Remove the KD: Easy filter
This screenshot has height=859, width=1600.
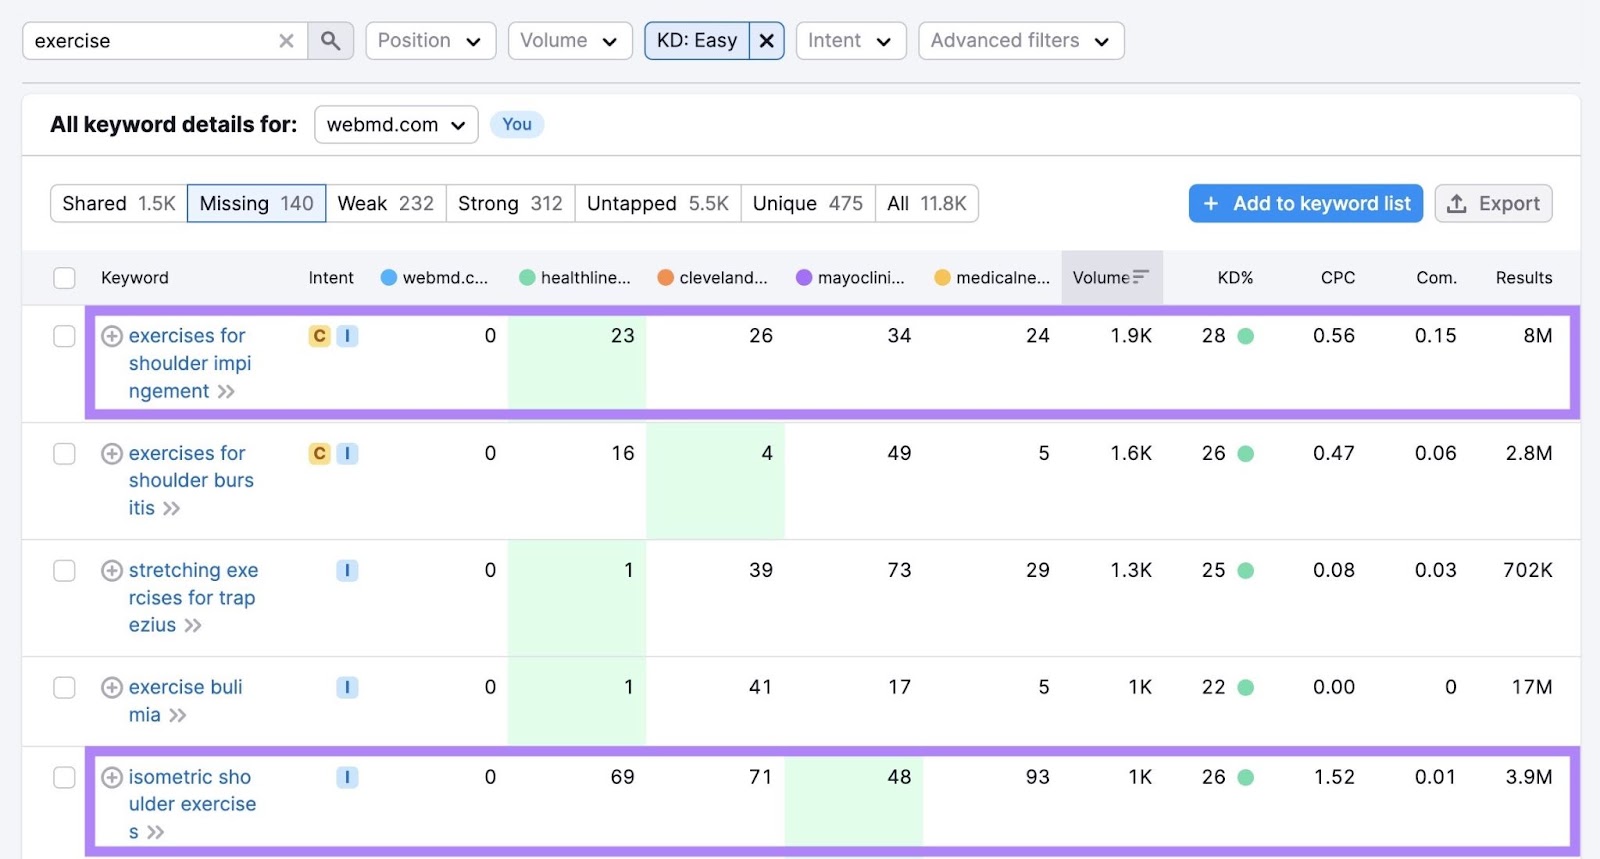point(766,41)
